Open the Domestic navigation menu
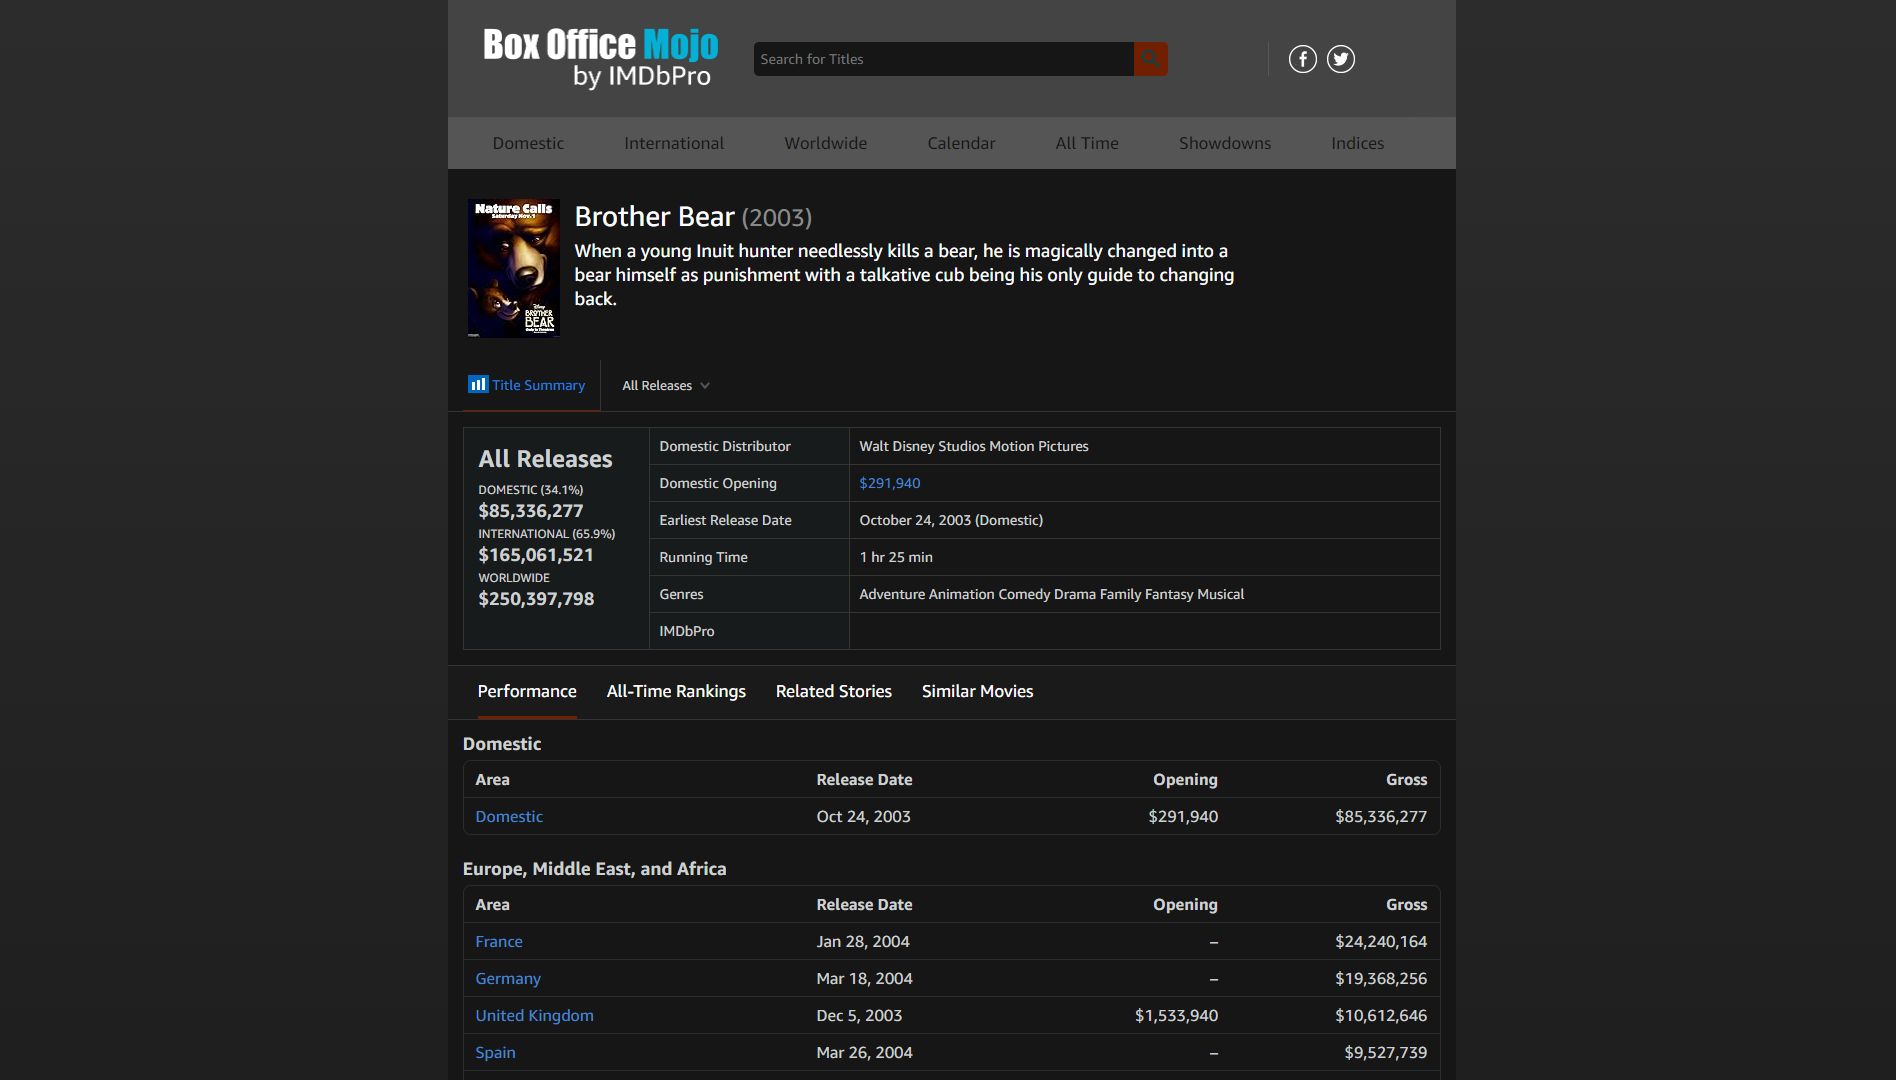The image size is (1896, 1080). pos(528,143)
